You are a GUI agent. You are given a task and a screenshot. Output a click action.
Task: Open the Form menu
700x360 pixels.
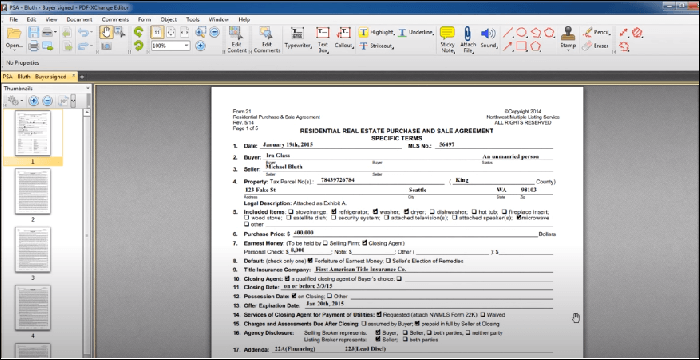[144, 20]
